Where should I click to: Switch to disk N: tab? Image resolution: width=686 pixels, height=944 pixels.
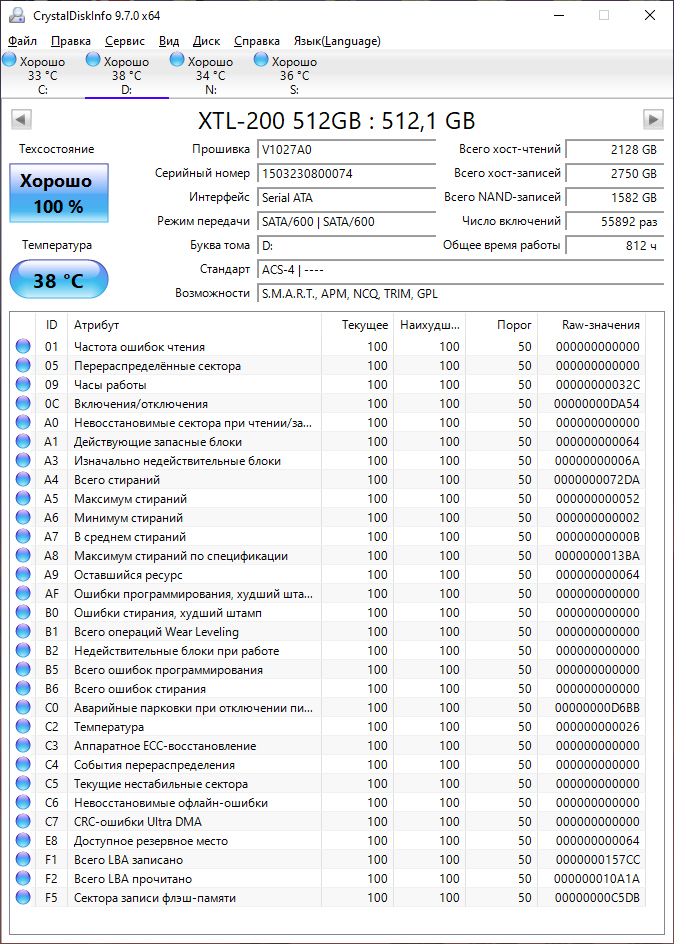(x=210, y=75)
